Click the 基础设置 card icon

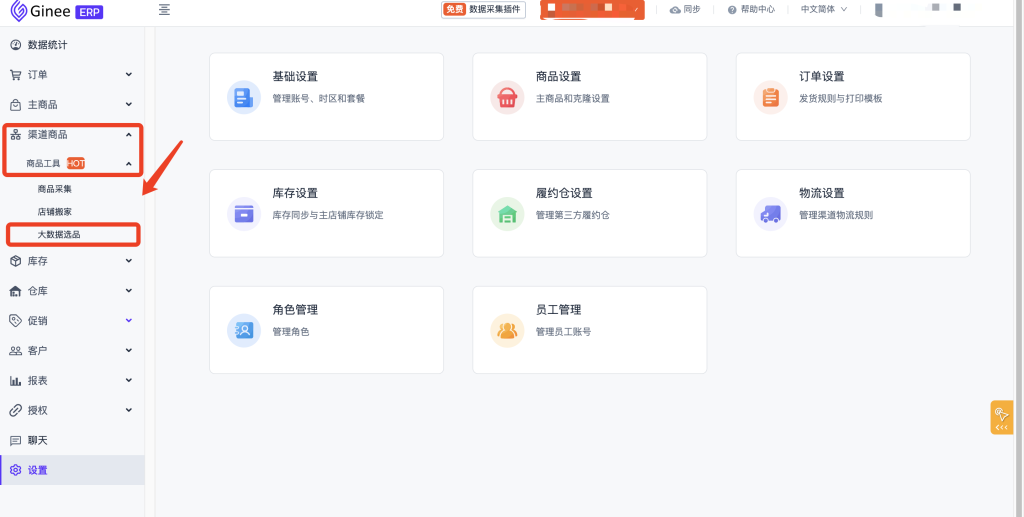coord(244,97)
